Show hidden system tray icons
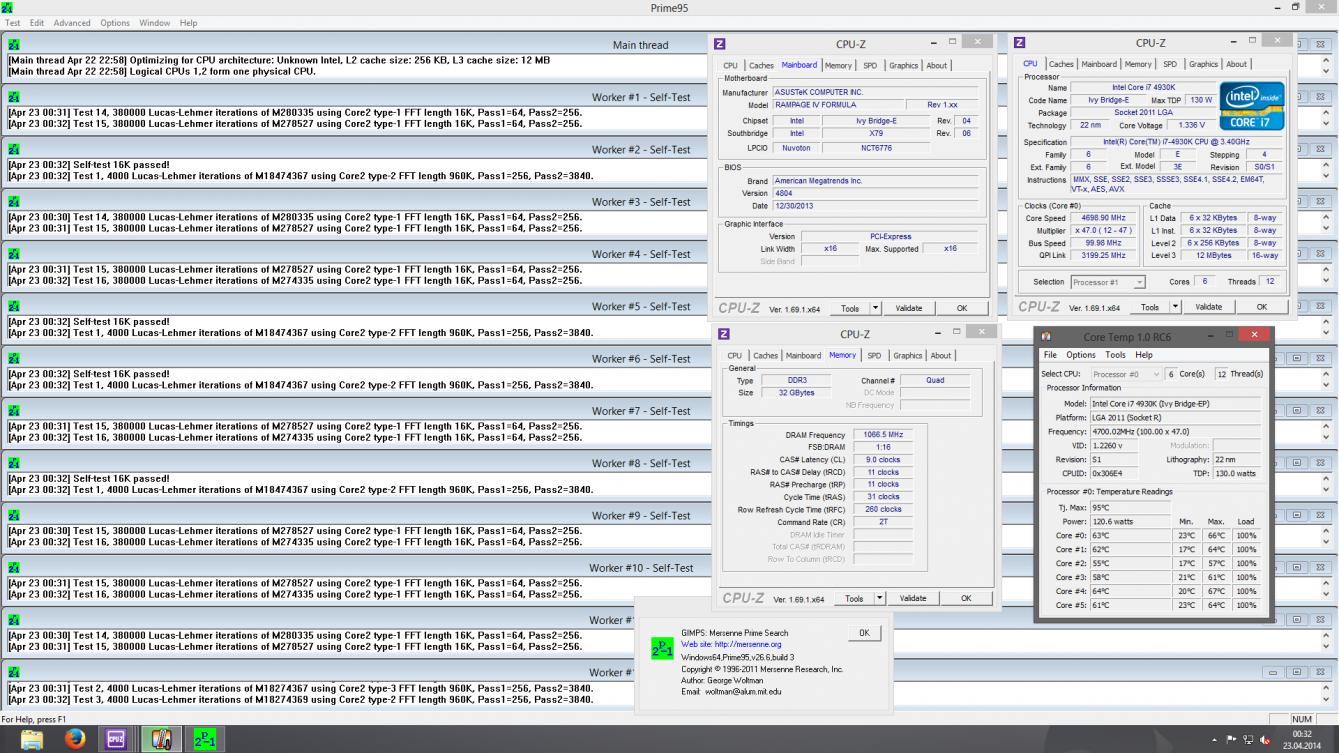Image resolution: width=1339 pixels, height=753 pixels. point(1216,740)
